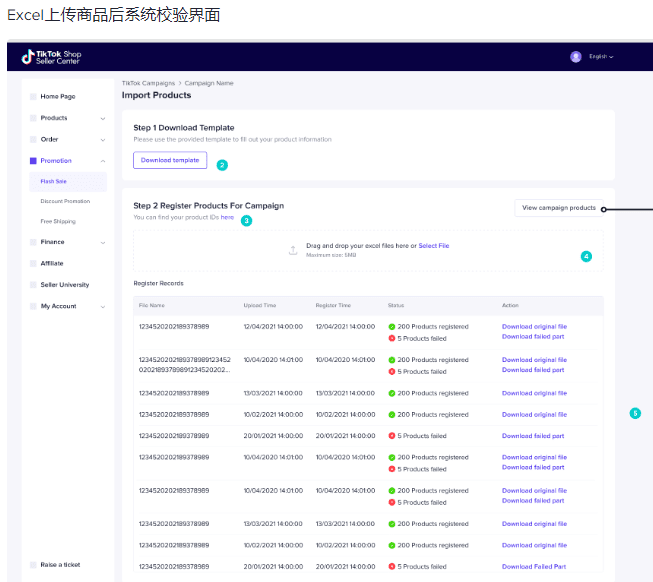Screen dimensions: 653x582
Task: Open the user avatar profile icon
Action: pyautogui.click(x=576, y=57)
